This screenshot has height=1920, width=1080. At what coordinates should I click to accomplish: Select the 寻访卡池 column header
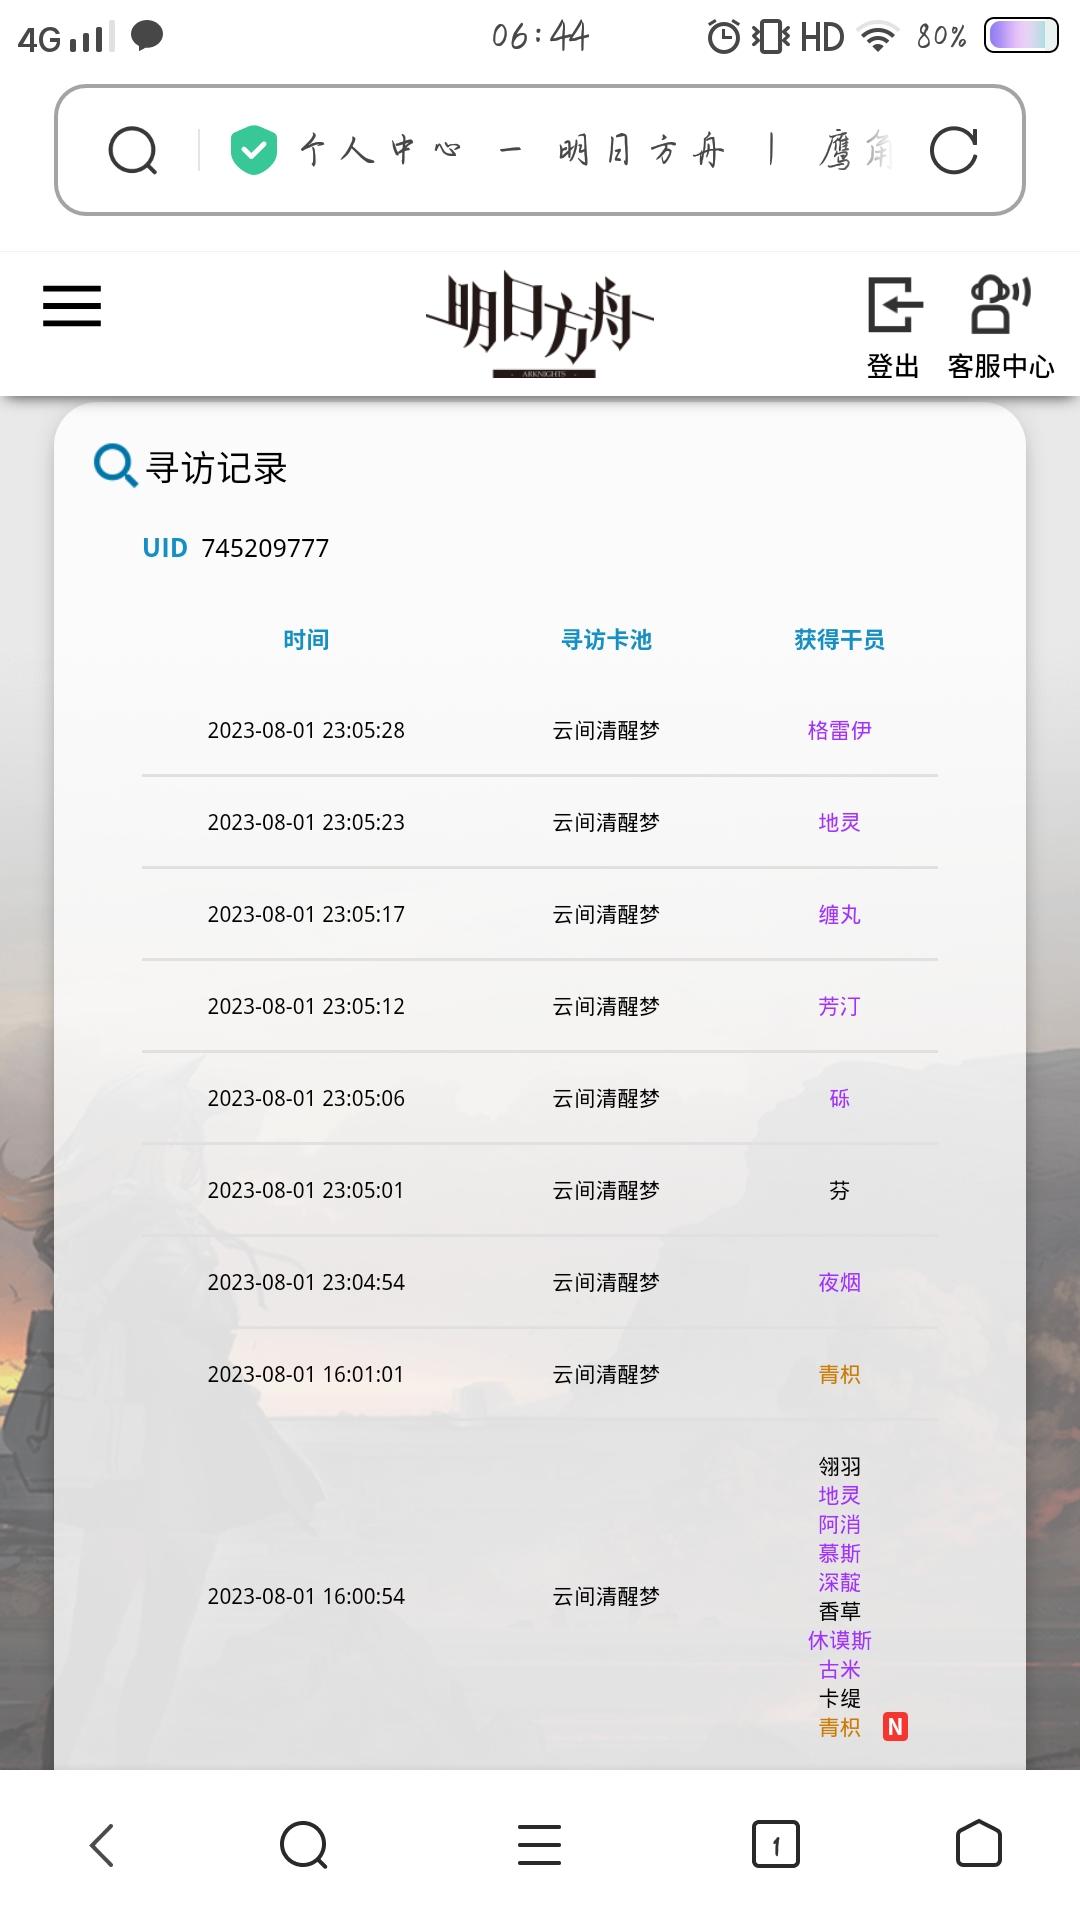[607, 640]
